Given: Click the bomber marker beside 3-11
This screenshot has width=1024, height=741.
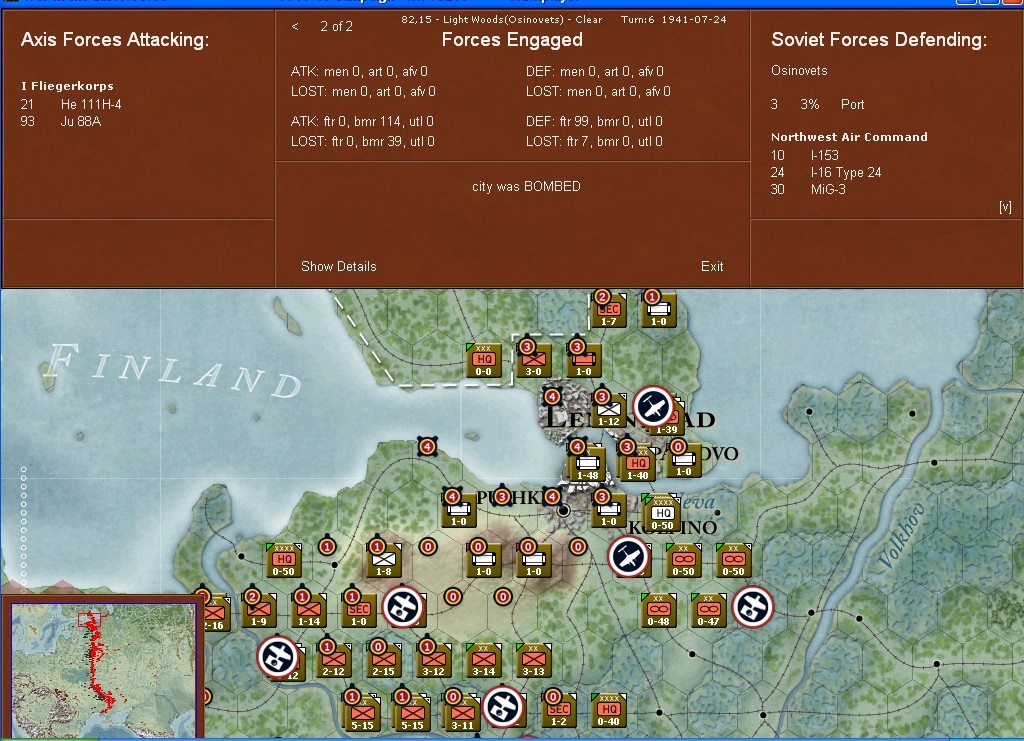Looking at the screenshot, I should click(504, 706).
